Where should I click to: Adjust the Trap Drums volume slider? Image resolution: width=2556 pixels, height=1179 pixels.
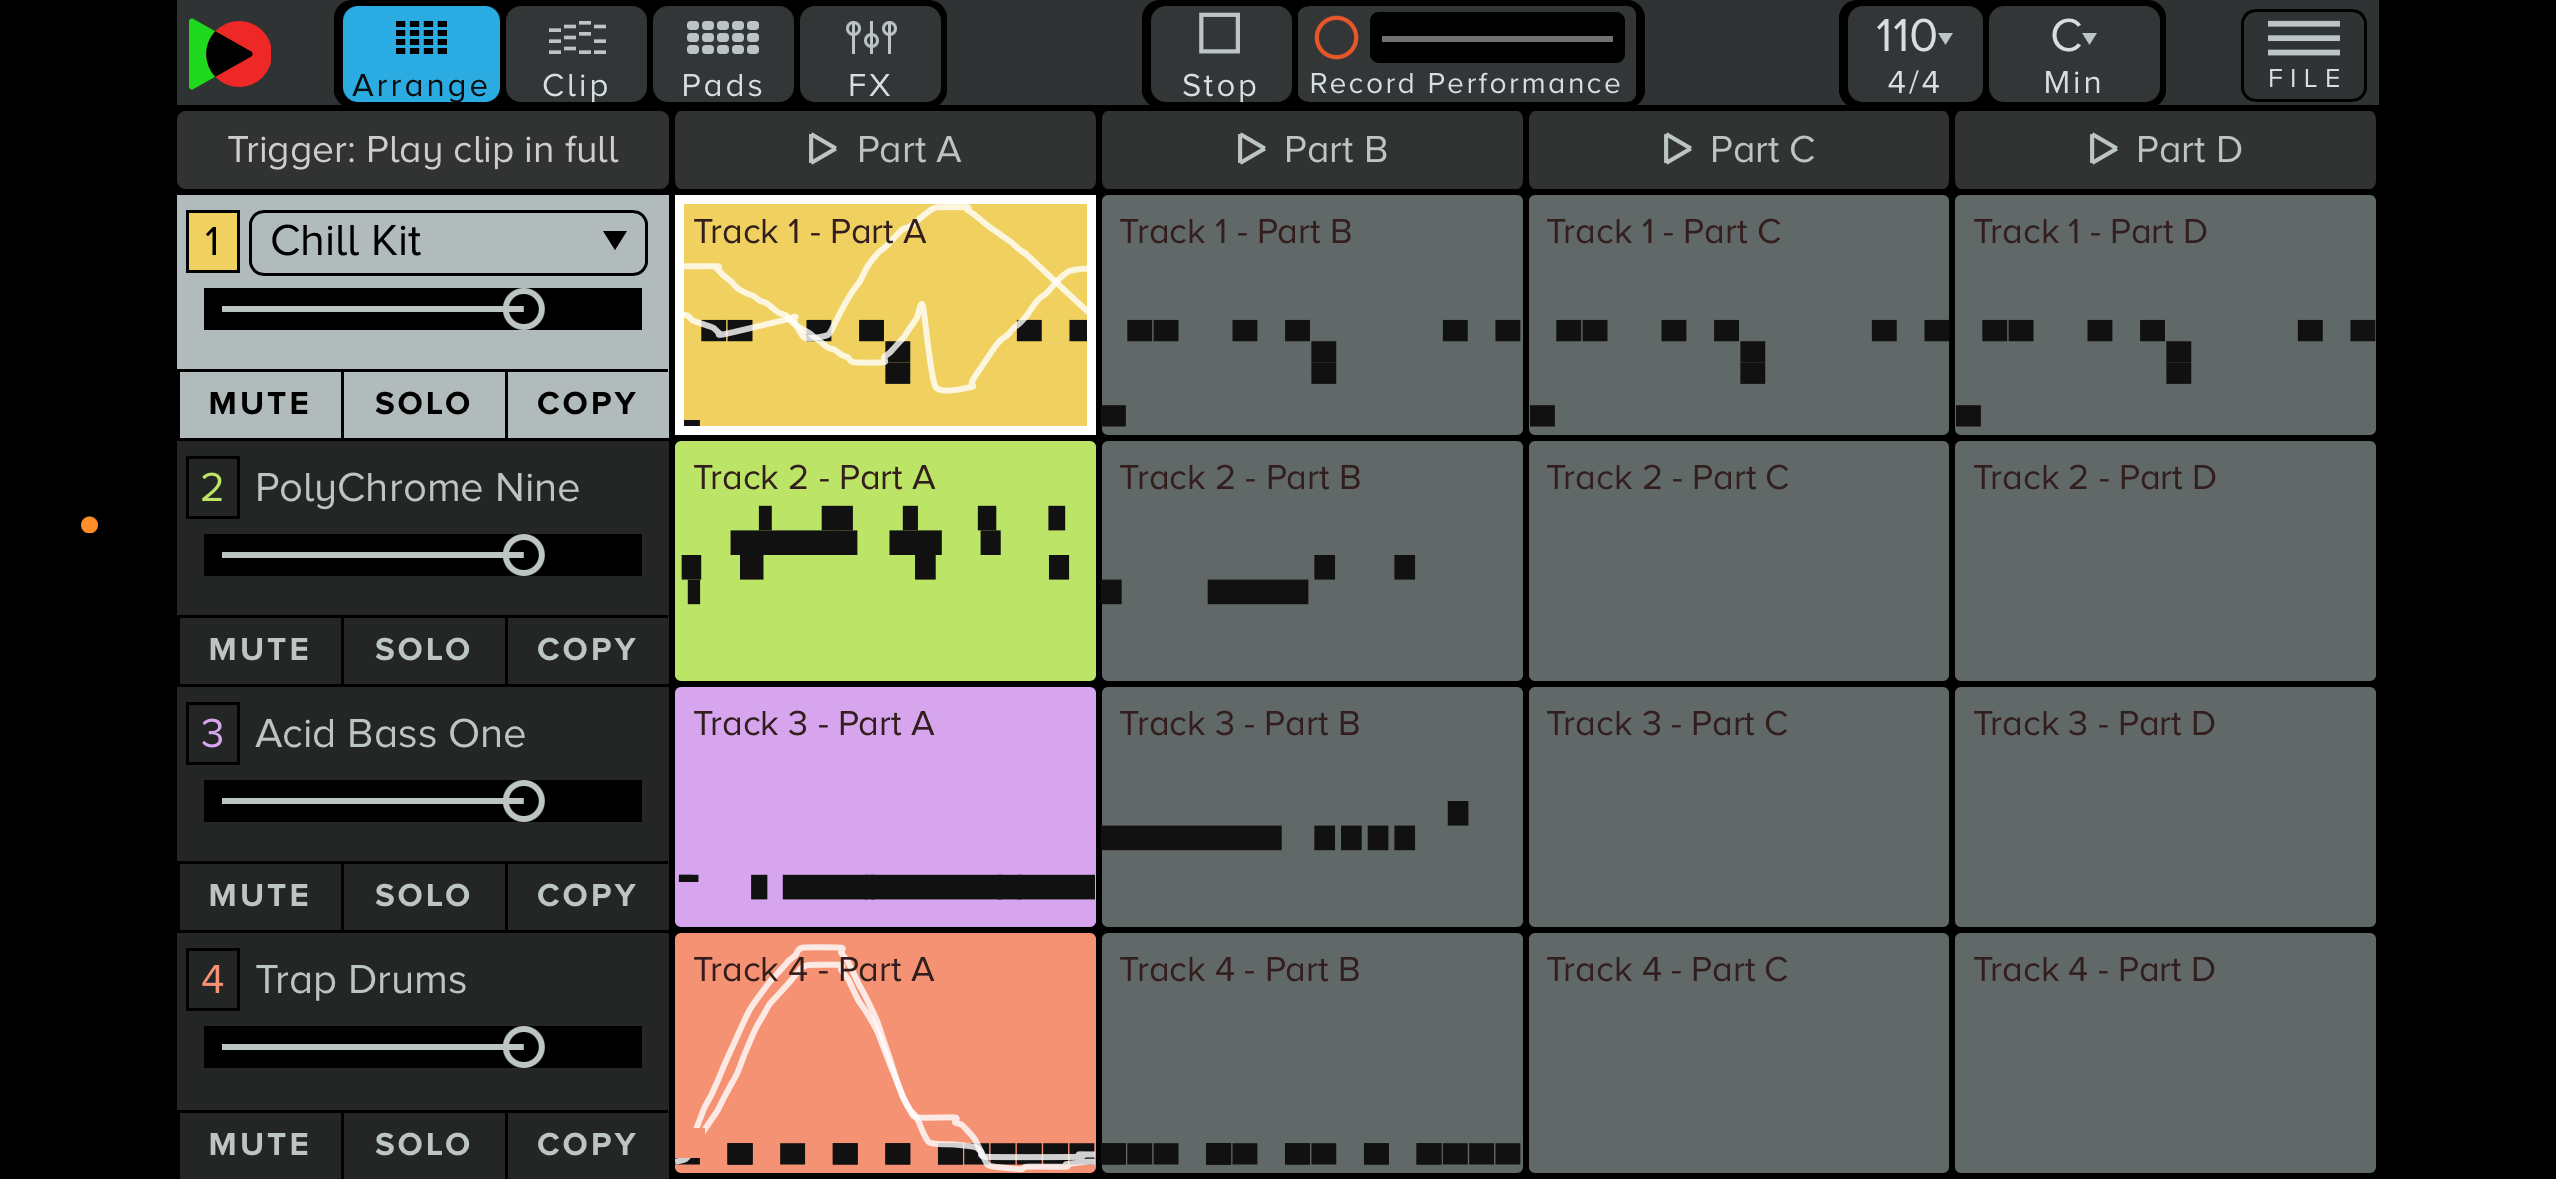coord(423,1047)
